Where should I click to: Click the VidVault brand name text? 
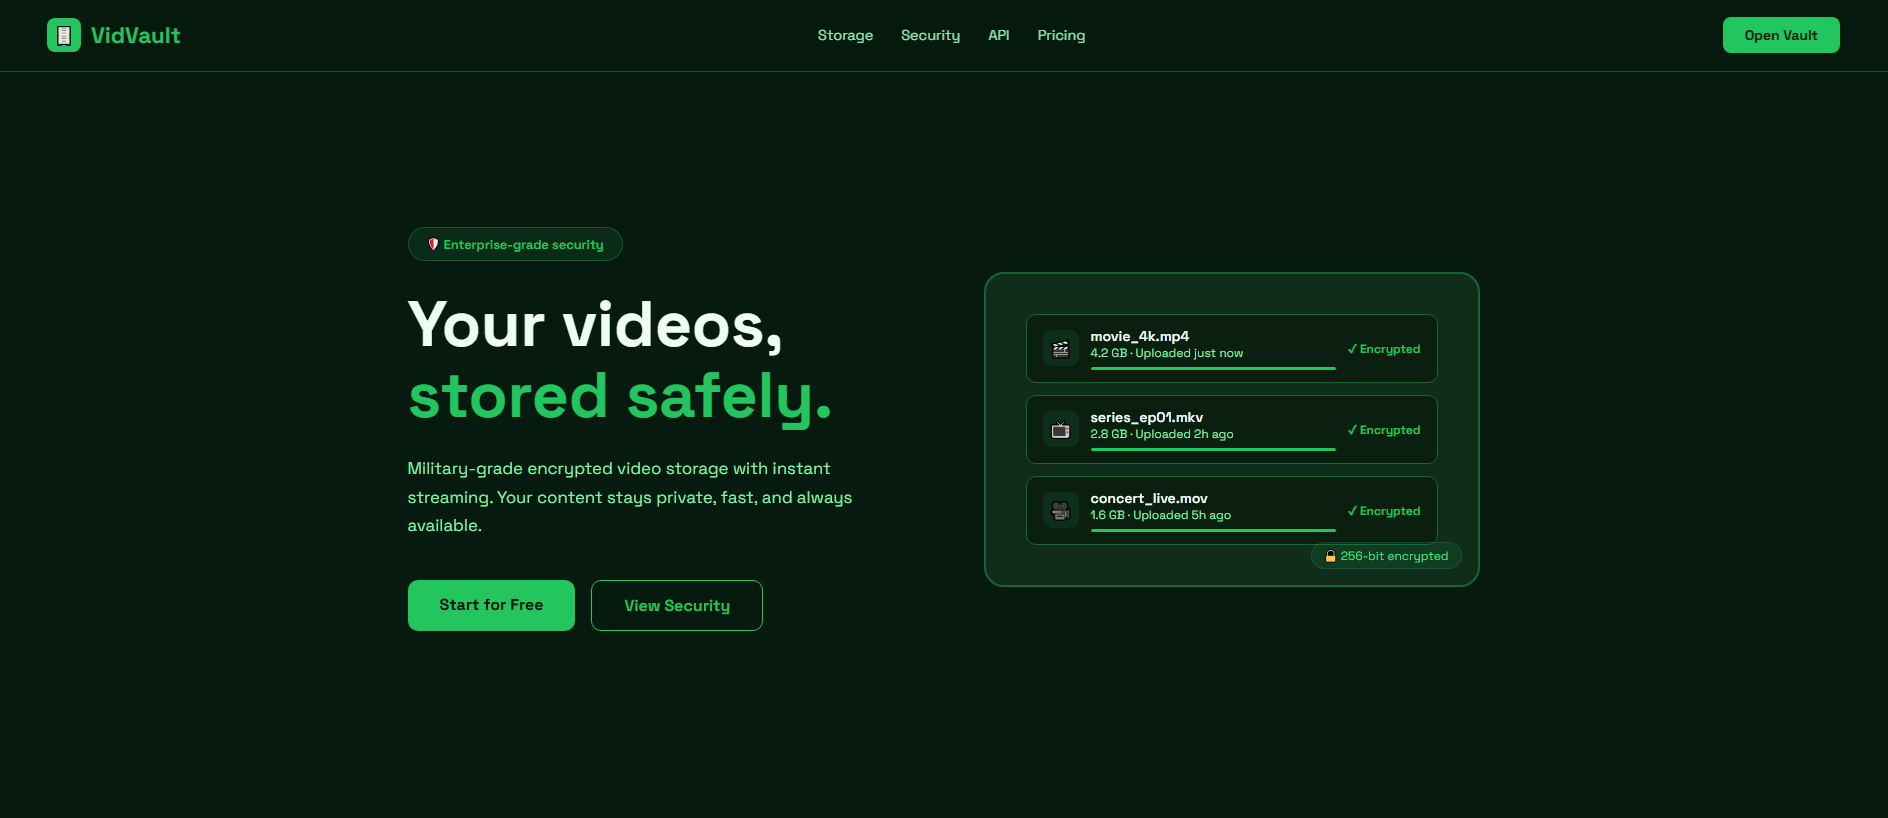tap(136, 35)
